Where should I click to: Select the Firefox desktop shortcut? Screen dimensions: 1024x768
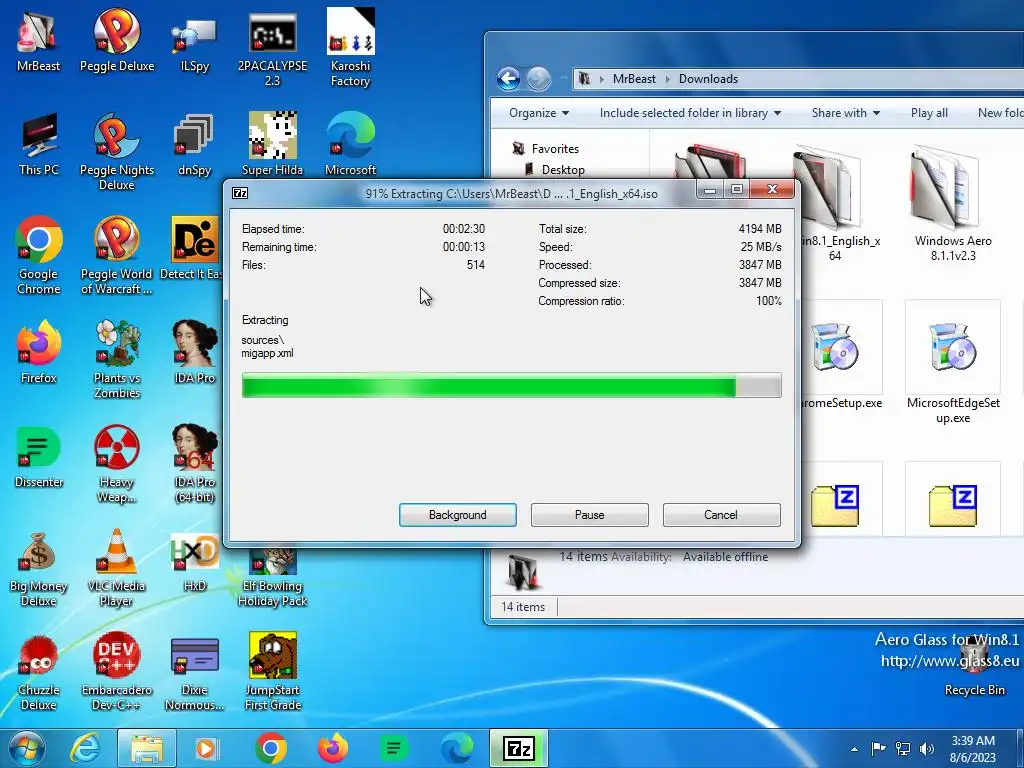pyautogui.click(x=39, y=351)
